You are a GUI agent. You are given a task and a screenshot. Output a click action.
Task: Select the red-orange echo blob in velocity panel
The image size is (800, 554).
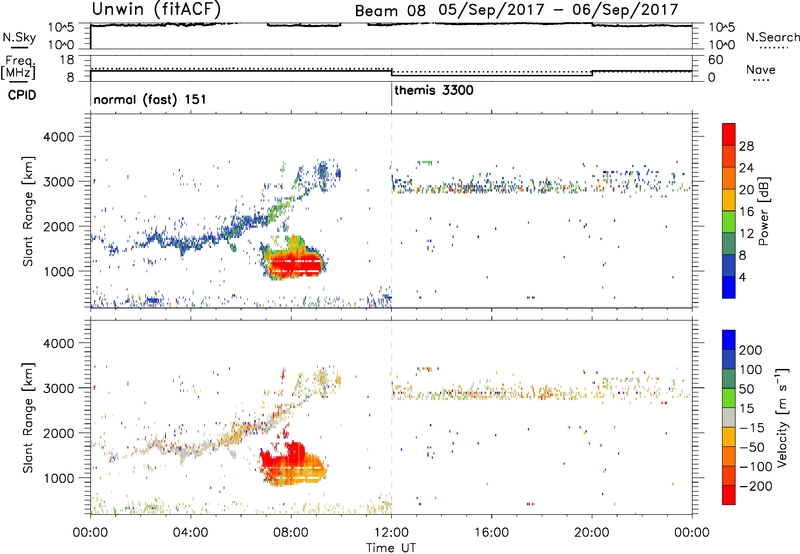[x=292, y=465]
